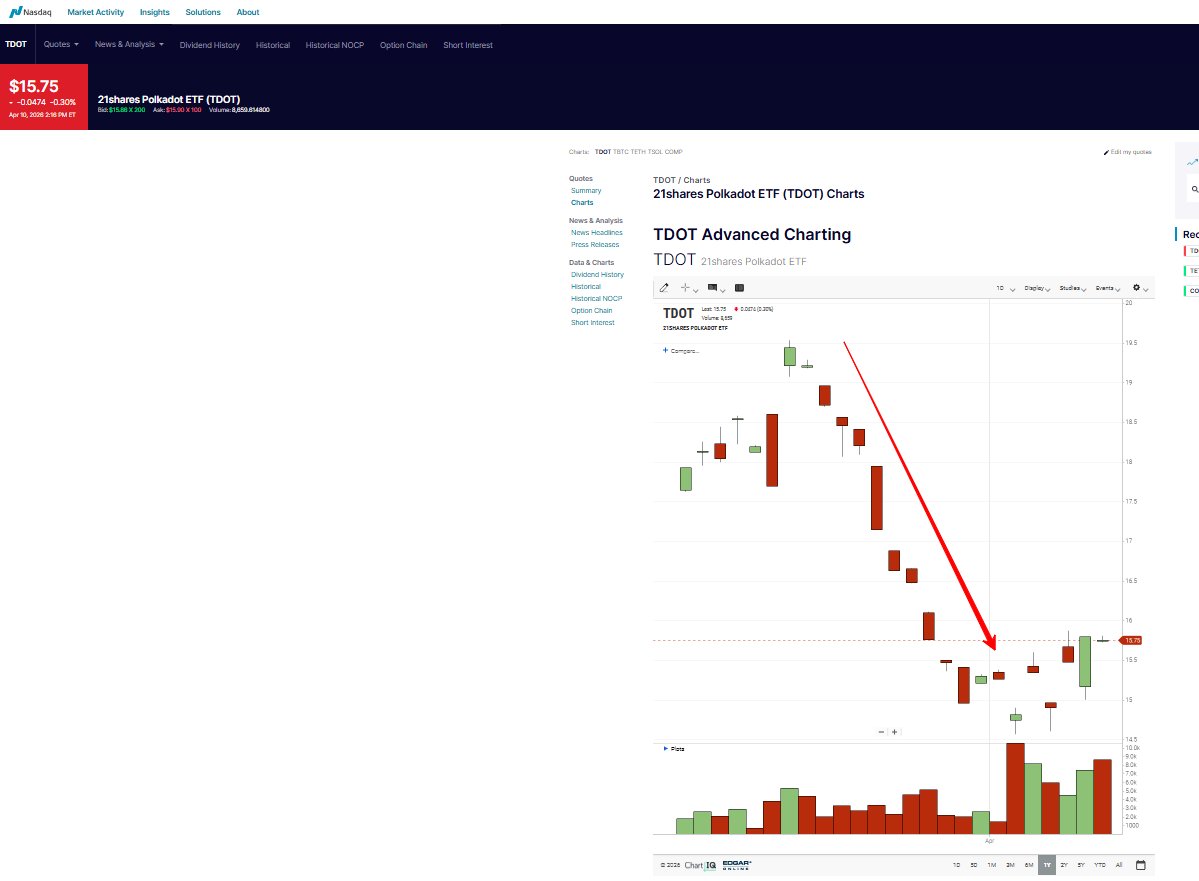Select the TDOT tab in dark bar

(x=16, y=44)
